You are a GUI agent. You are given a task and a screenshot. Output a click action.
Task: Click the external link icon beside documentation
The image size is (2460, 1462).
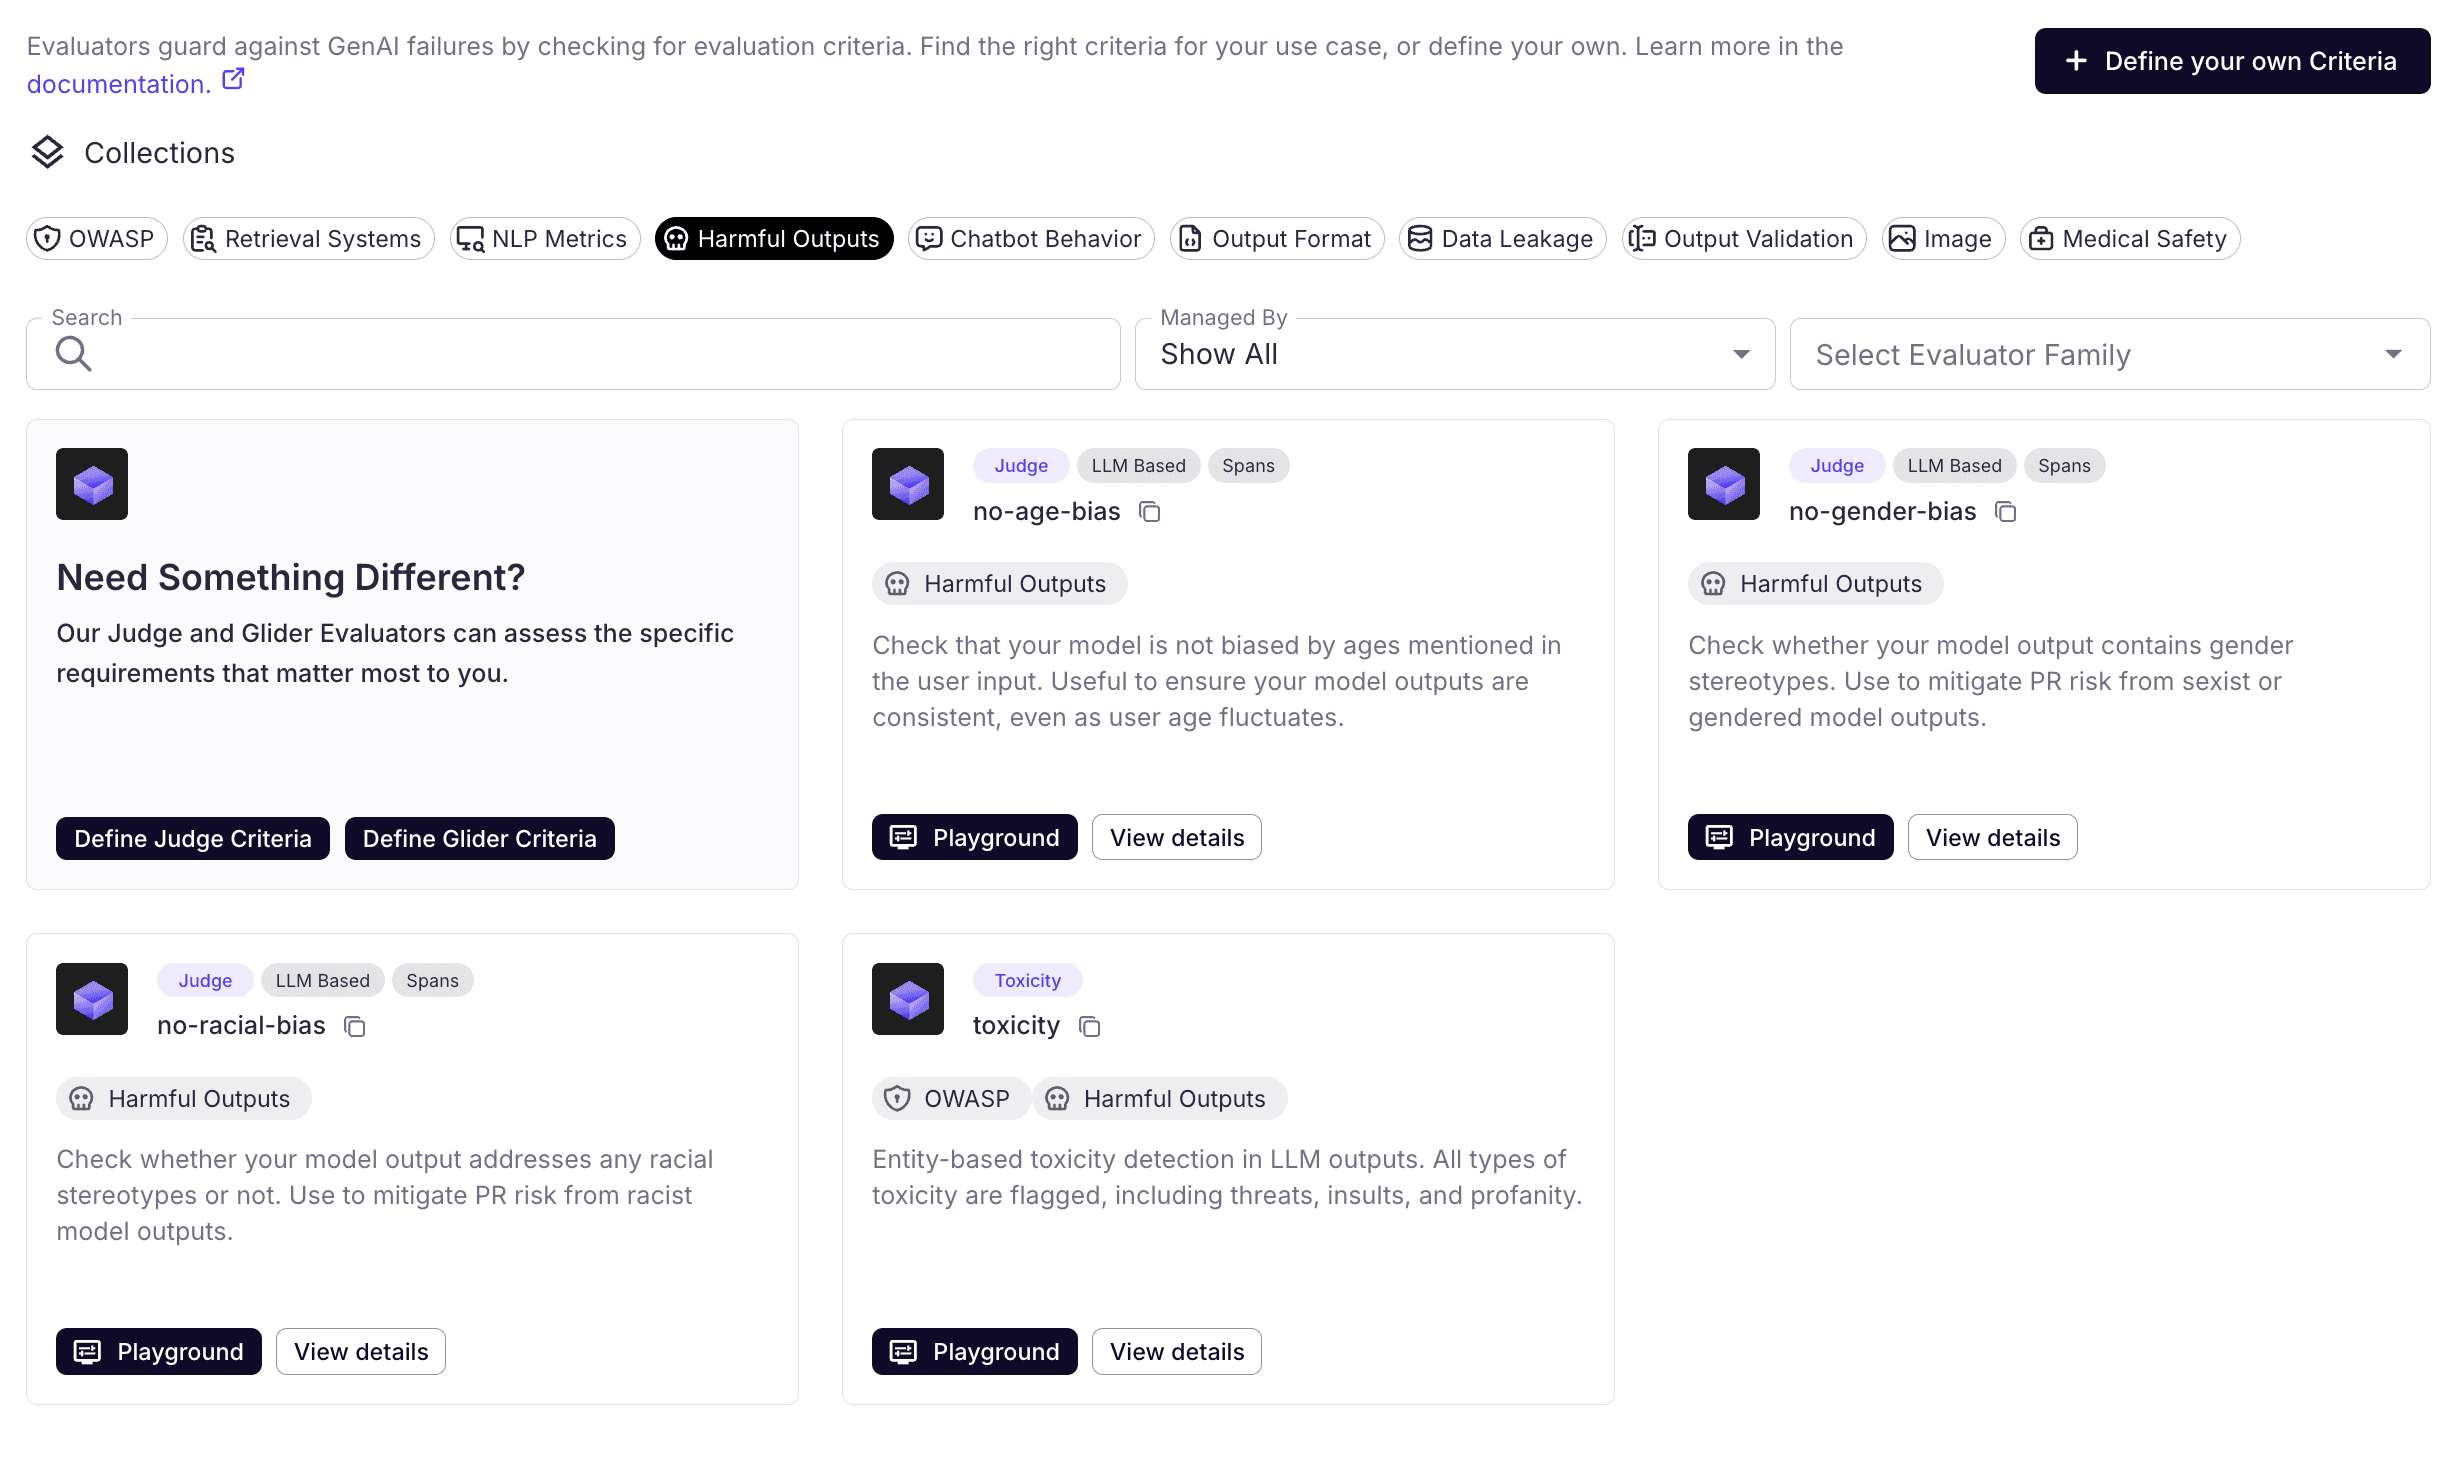233,80
